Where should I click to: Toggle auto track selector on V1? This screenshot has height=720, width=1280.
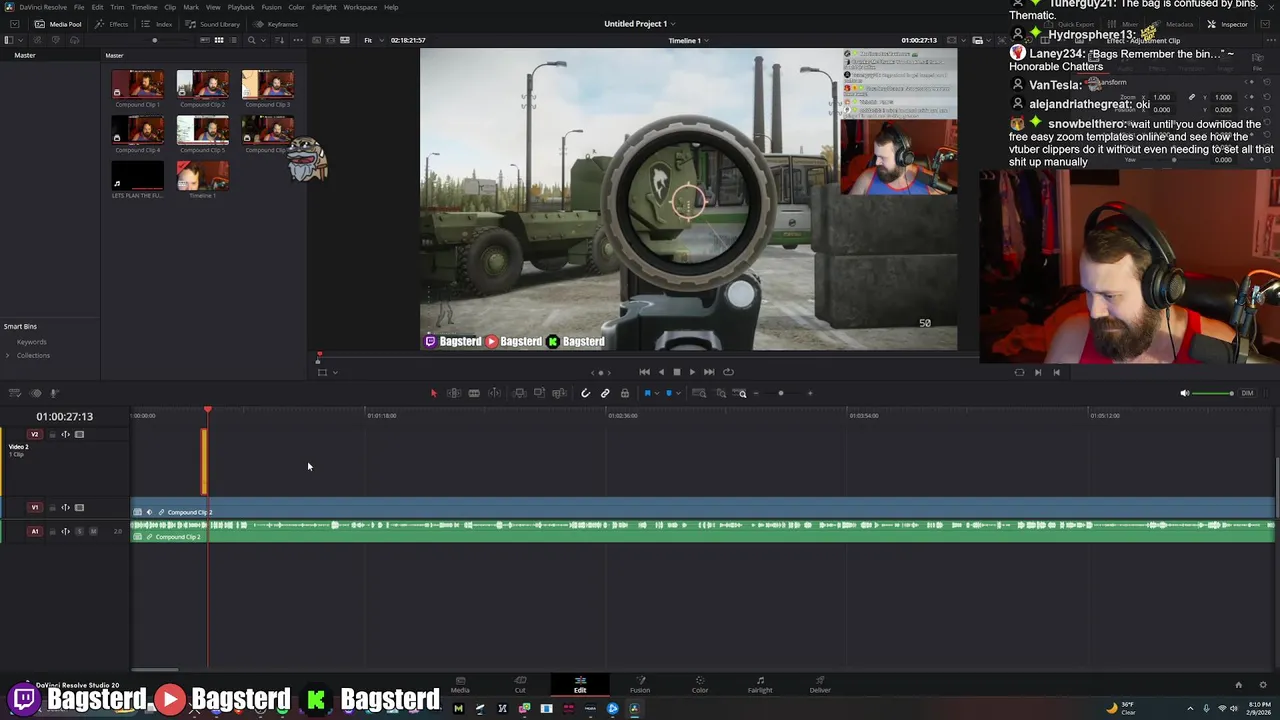[x=65, y=507]
